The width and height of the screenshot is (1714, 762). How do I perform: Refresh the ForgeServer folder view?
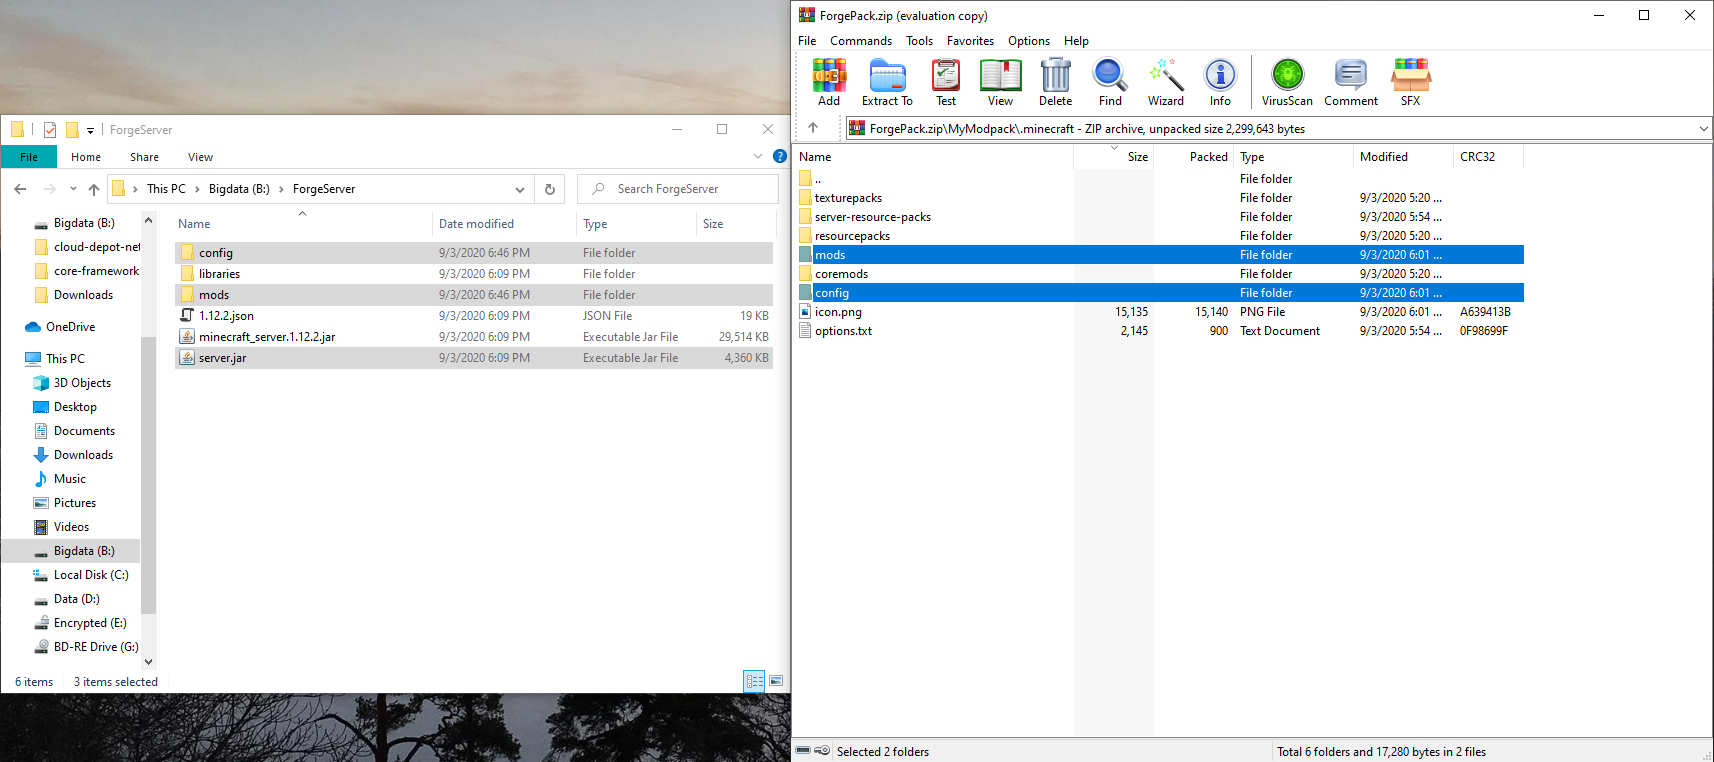[549, 189]
